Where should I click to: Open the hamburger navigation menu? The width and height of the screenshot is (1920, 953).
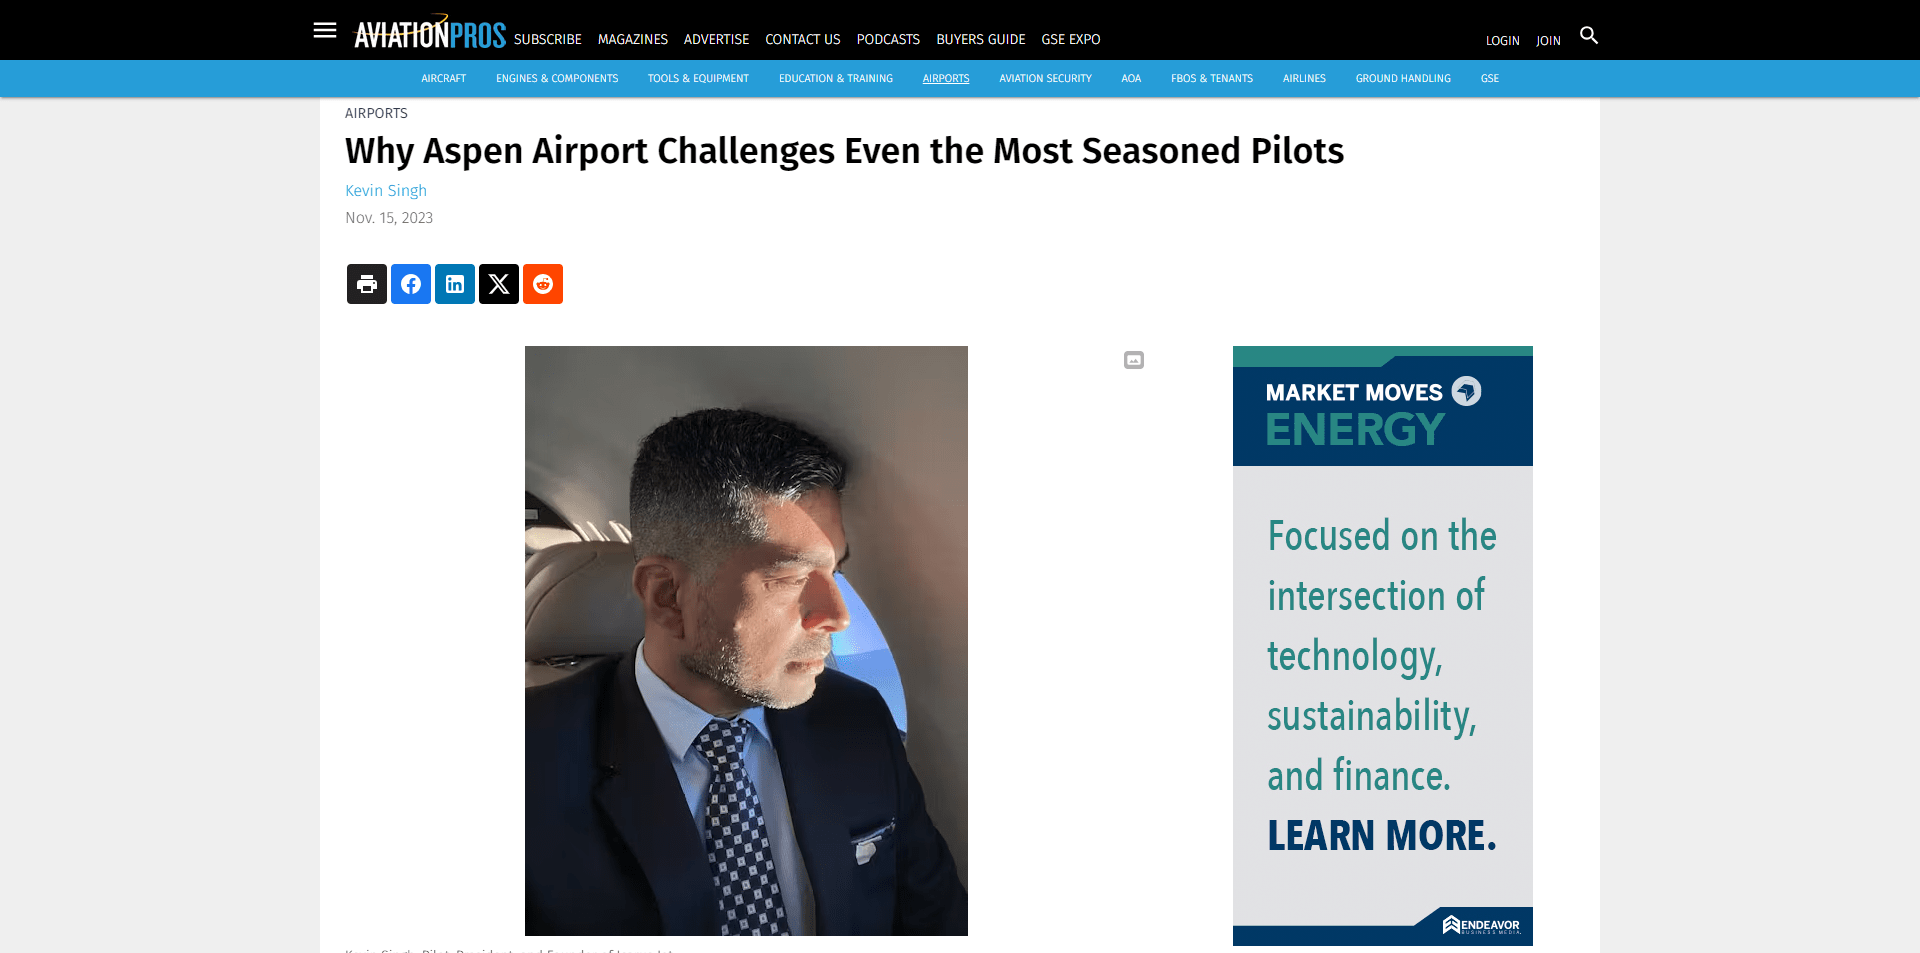324,30
